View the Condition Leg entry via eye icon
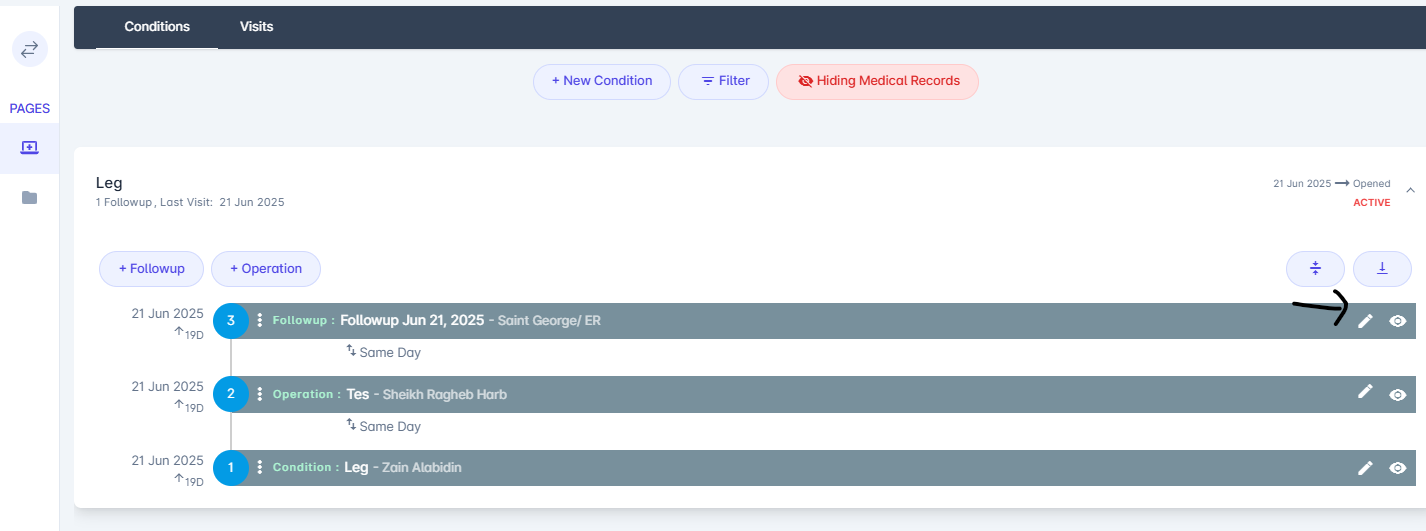The width and height of the screenshot is (1426, 531). (x=1398, y=468)
